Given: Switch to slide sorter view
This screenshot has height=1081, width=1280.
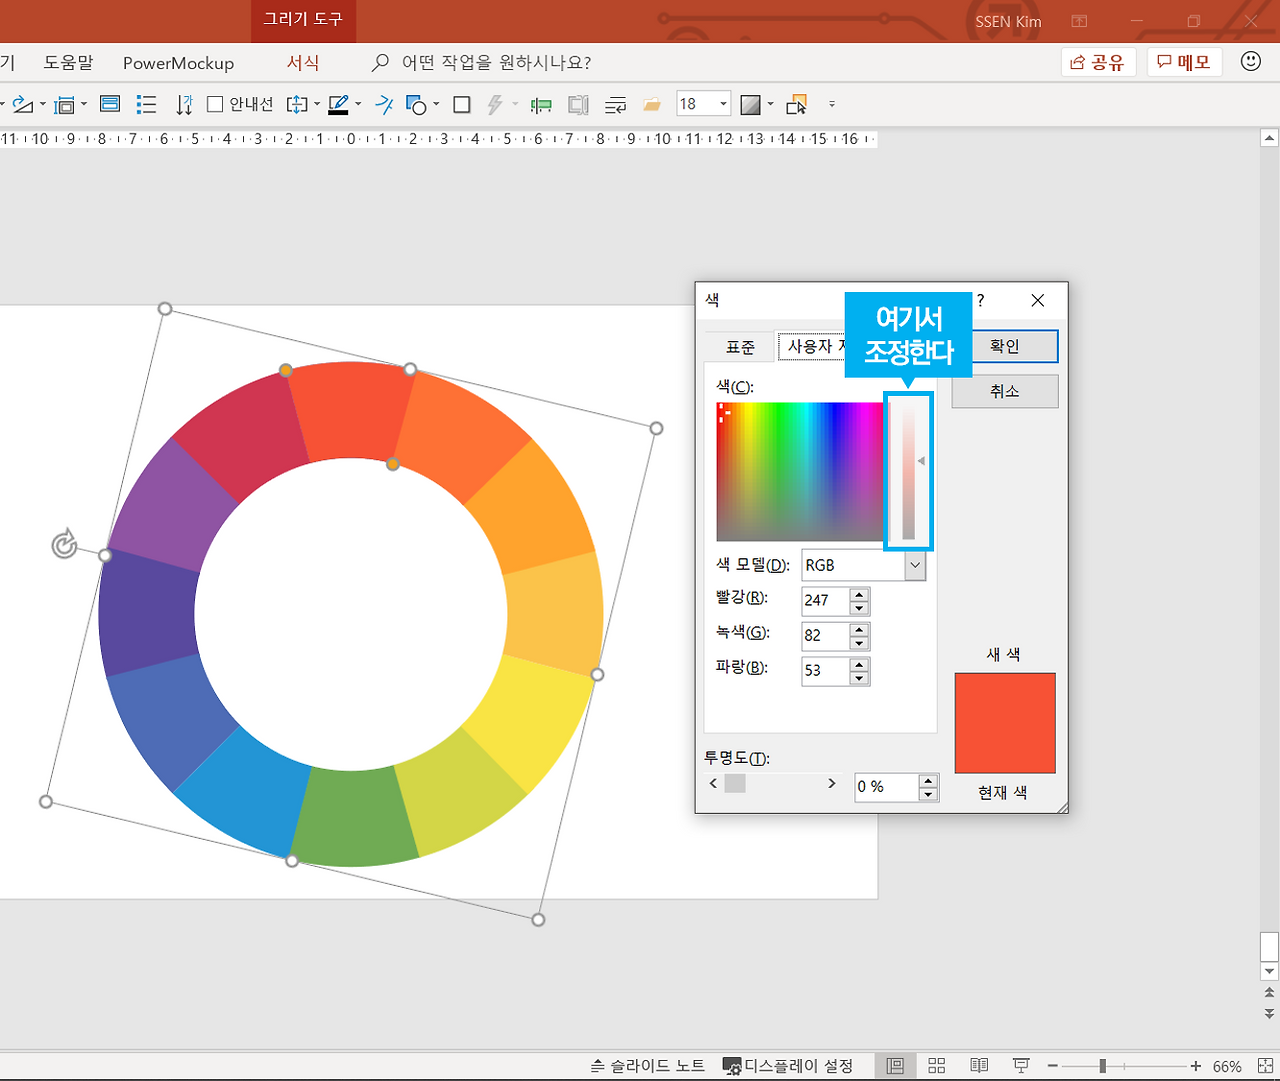Looking at the screenshot, I should [x=937, y=1066].
